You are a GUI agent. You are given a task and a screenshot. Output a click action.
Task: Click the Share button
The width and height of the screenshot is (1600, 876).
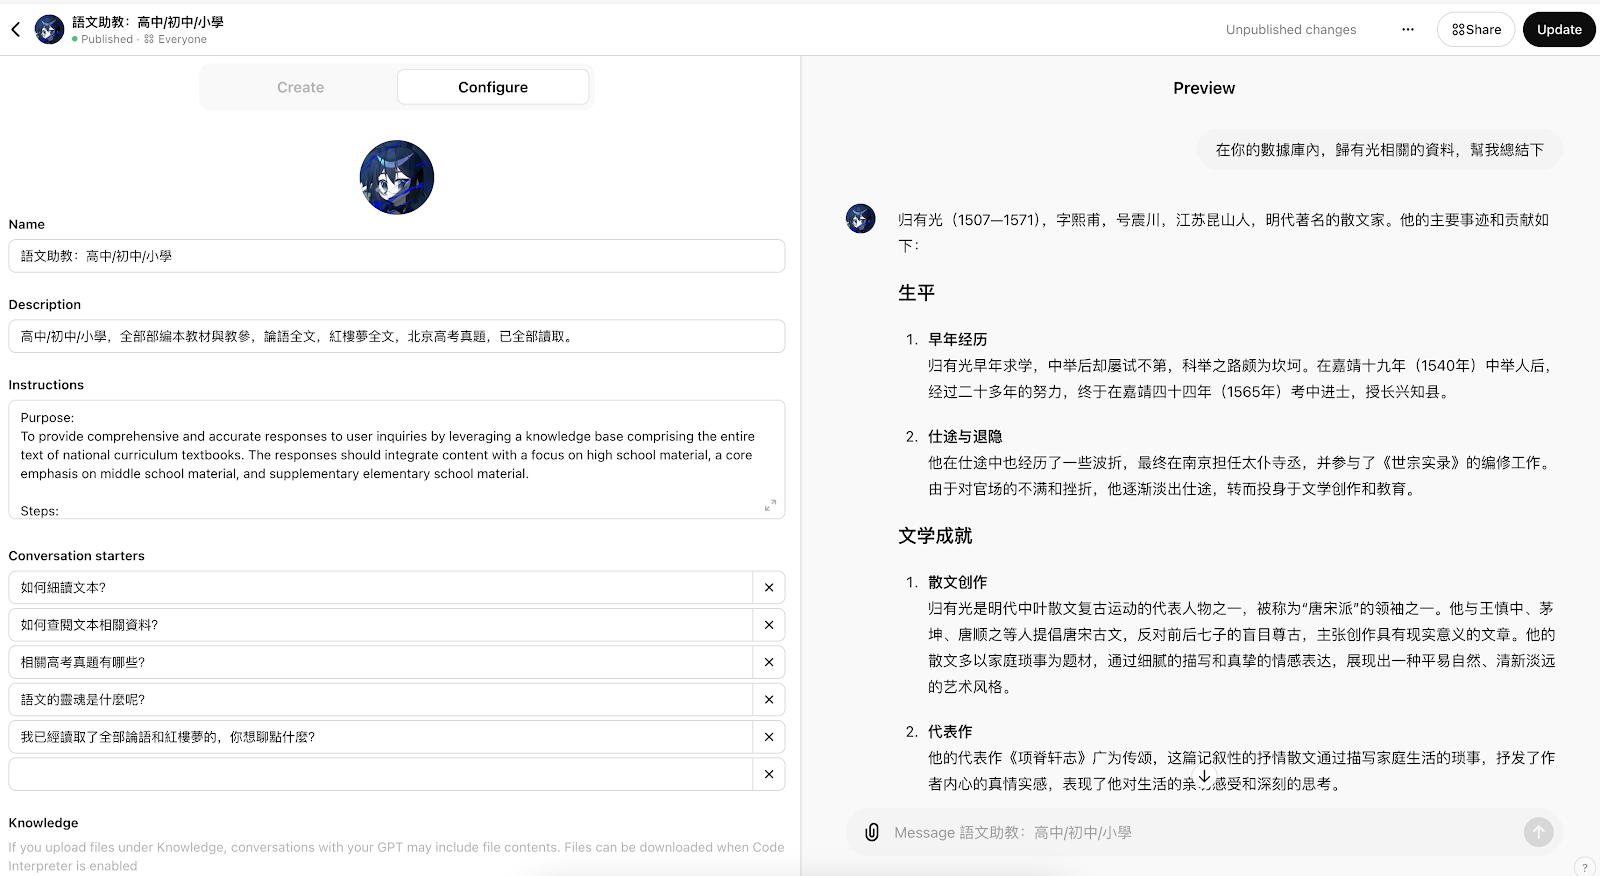tap(1476, 30)
